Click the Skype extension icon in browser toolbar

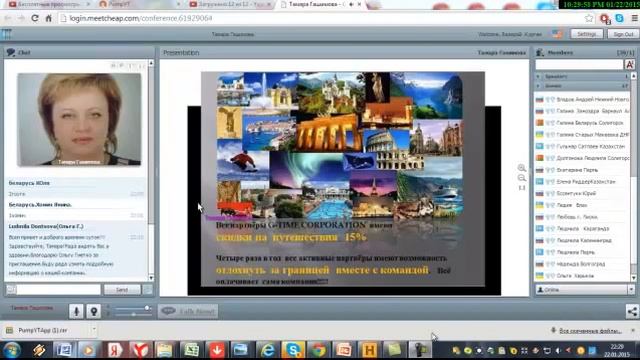click(620, 18)
